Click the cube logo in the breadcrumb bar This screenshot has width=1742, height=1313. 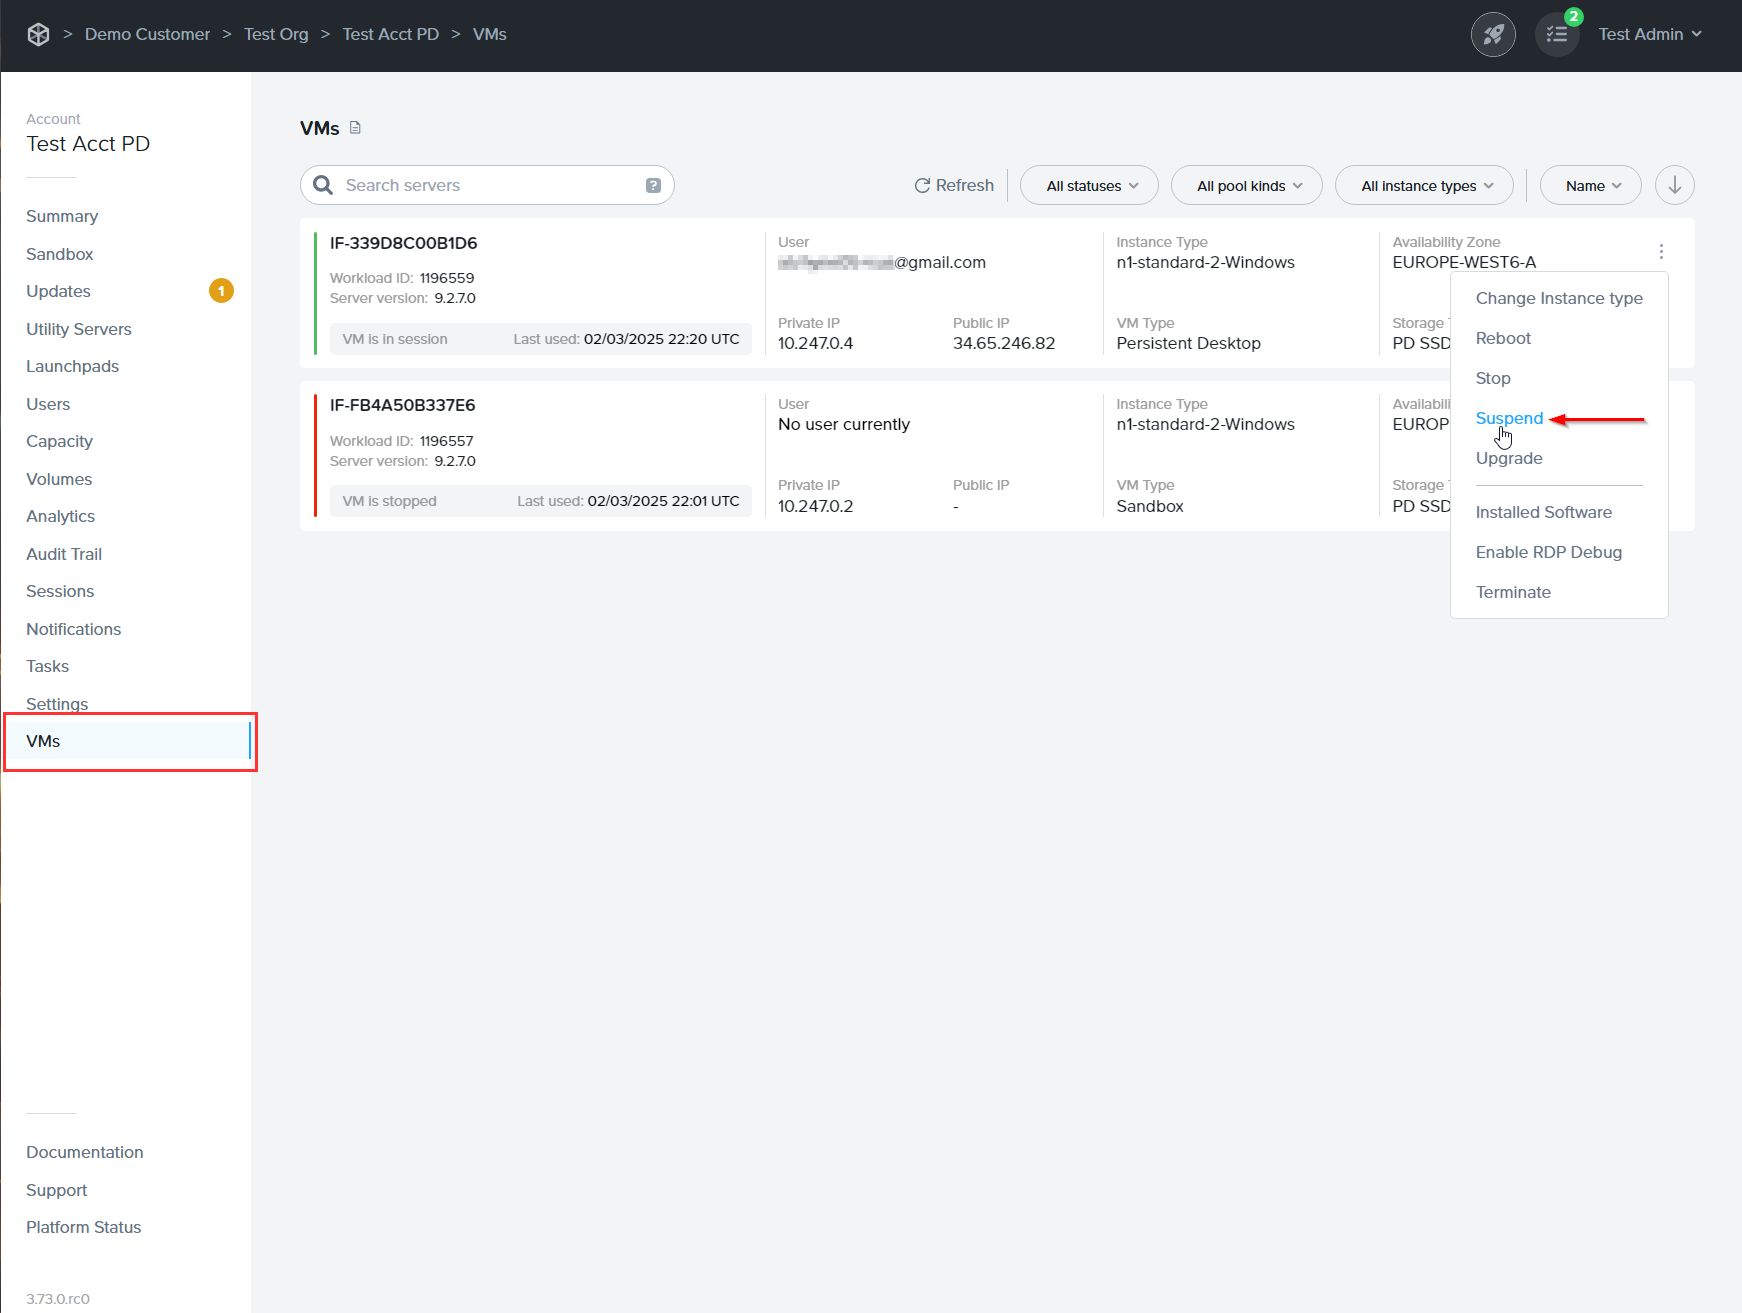click(39, 34)
